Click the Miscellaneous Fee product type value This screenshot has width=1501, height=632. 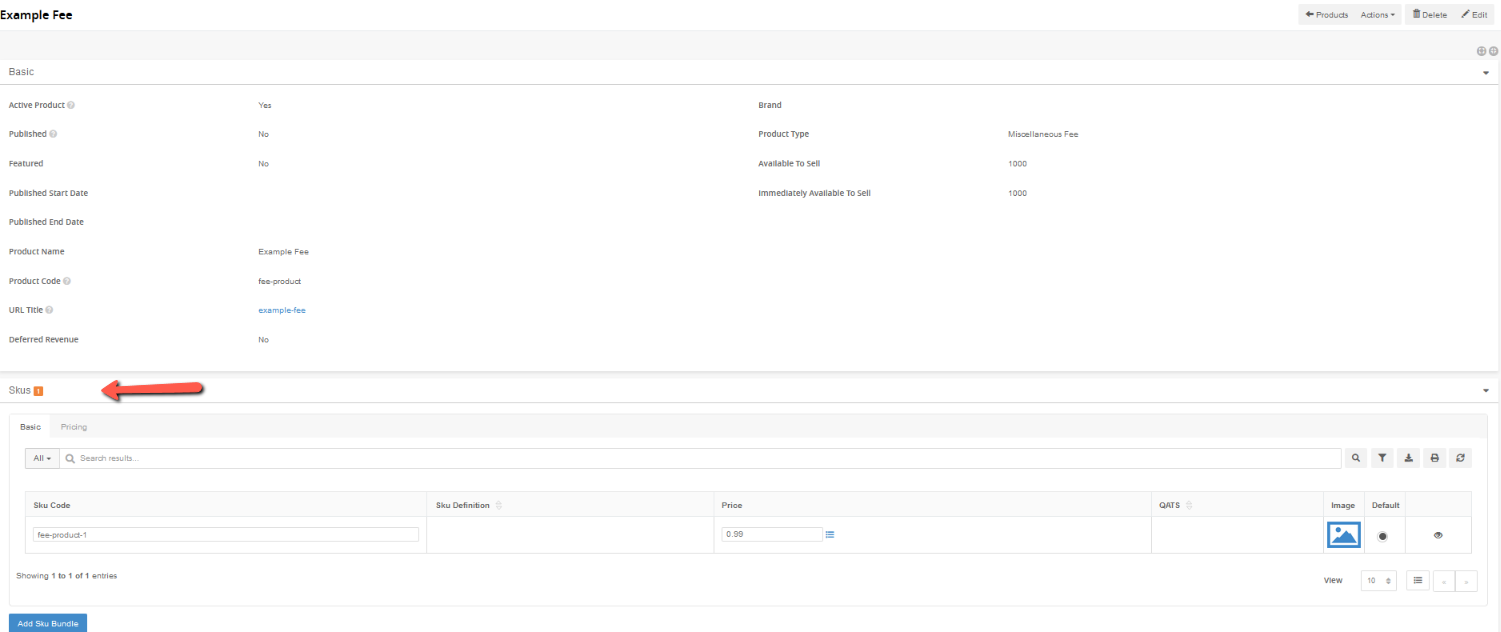point(1043,134)
